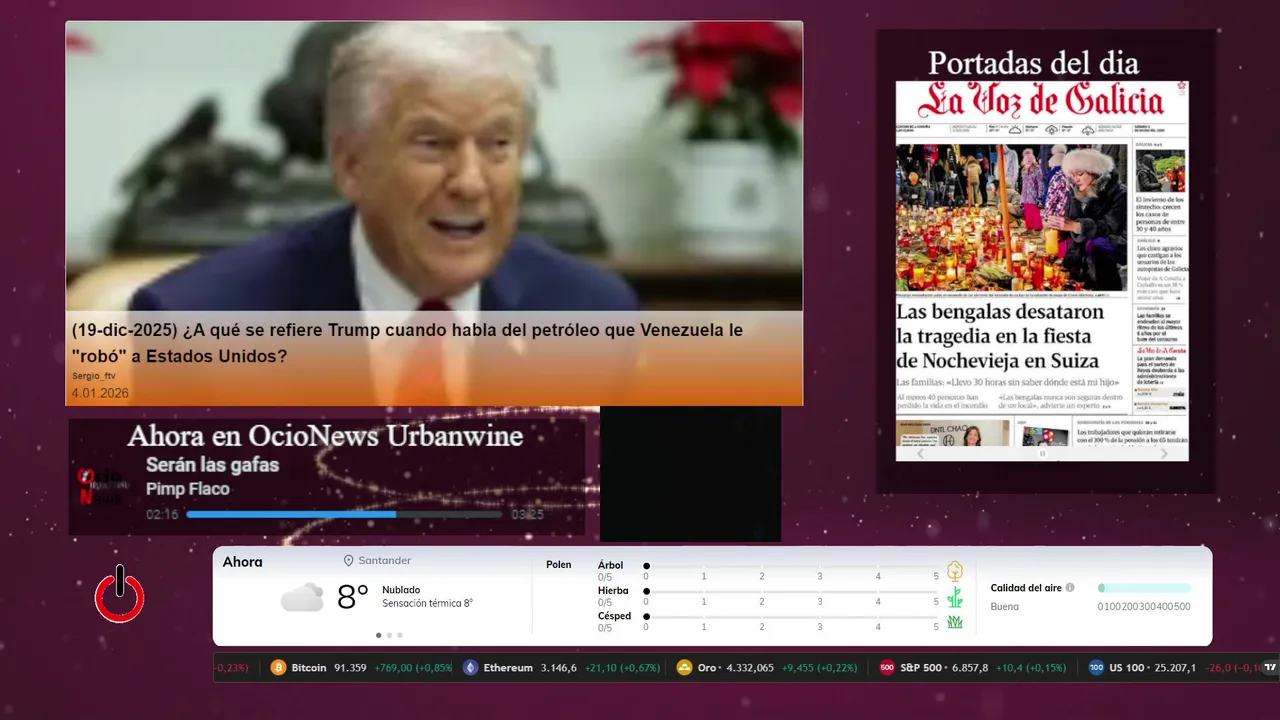Click Bitcoin price 91.359

(349, 668)
